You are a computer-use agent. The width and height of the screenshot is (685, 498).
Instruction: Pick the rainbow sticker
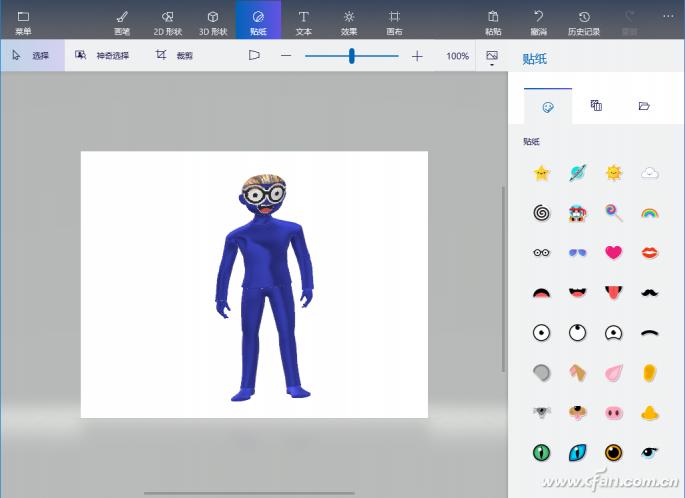pyautogui.click(x=649, y=212)
